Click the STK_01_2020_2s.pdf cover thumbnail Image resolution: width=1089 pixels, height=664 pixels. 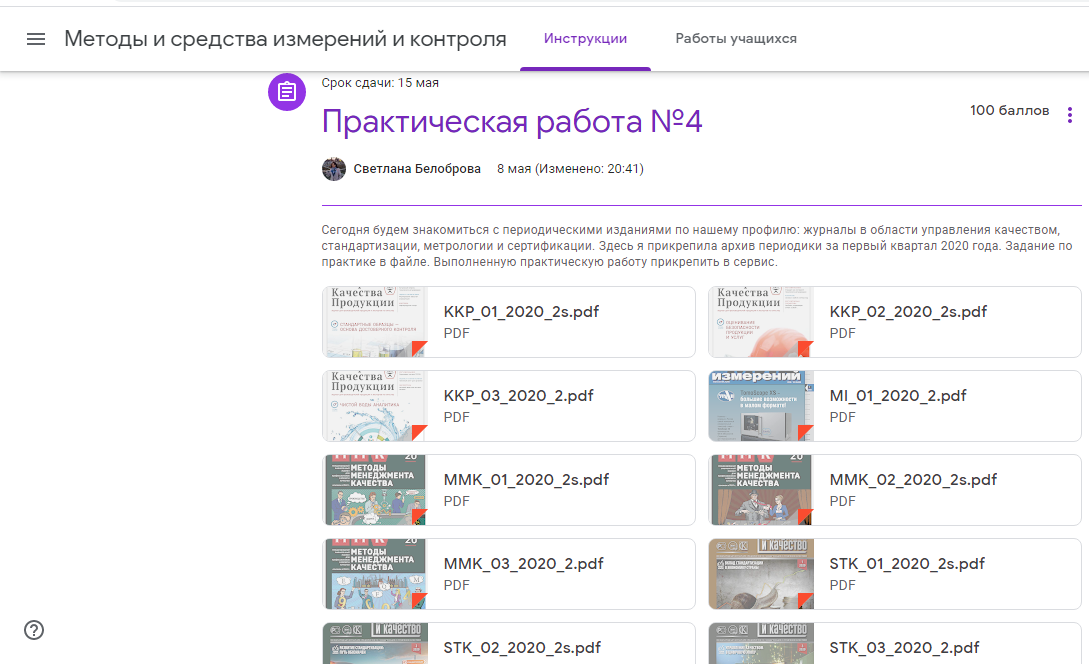tap(761, 574)
